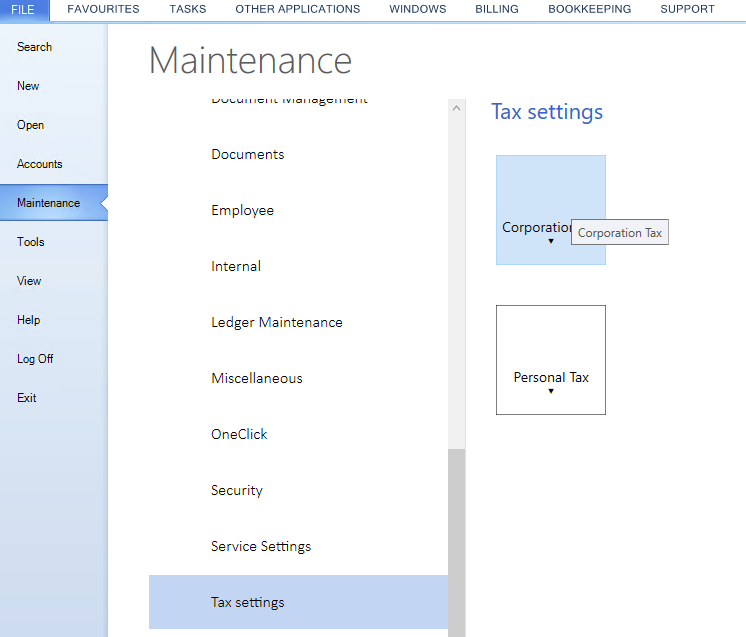The height and width of the screenshot is (637, 746).
Task: Open the SUPPORT menu
Action: pos(687,9)
